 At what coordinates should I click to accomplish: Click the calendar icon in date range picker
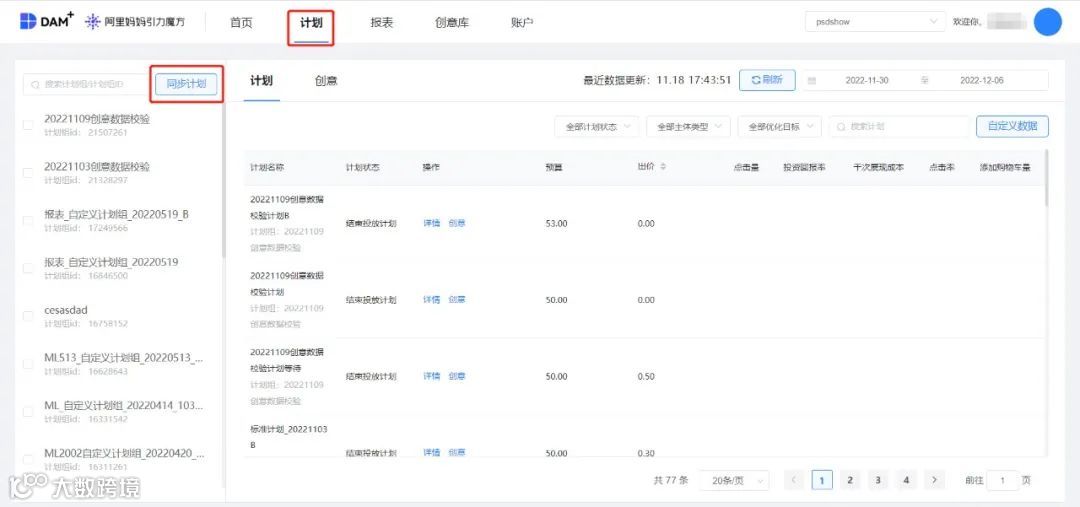812,81
